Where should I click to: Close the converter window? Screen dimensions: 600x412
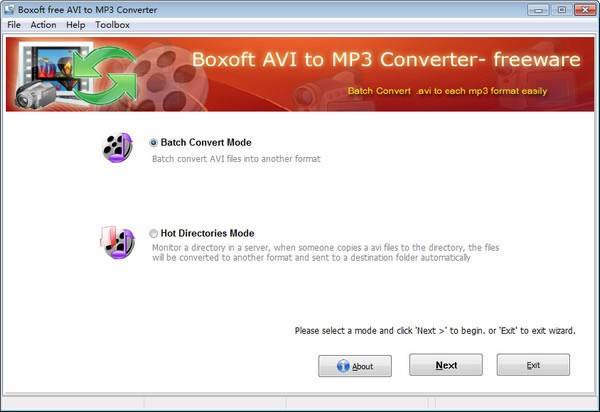coord(585,10)
